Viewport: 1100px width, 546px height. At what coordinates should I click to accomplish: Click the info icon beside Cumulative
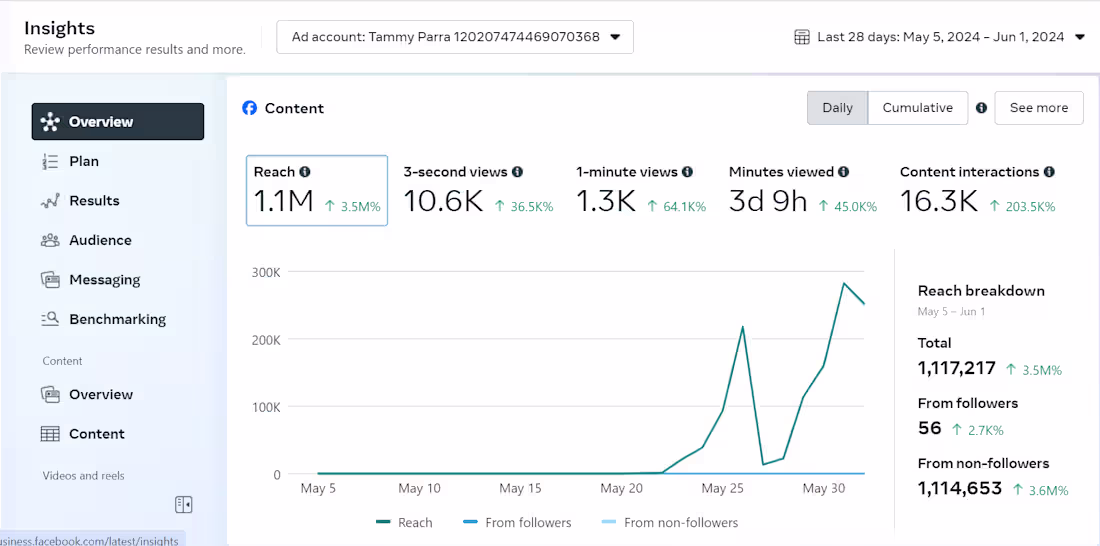[981, 108]
